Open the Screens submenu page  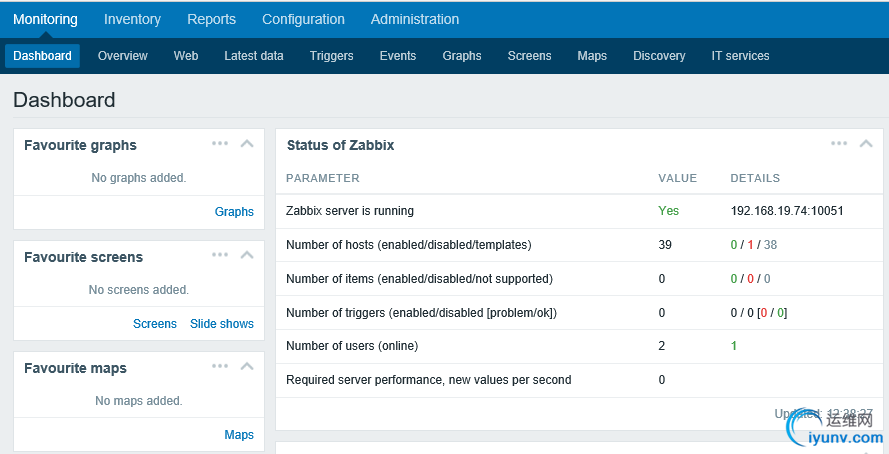[x=530, y=56]
